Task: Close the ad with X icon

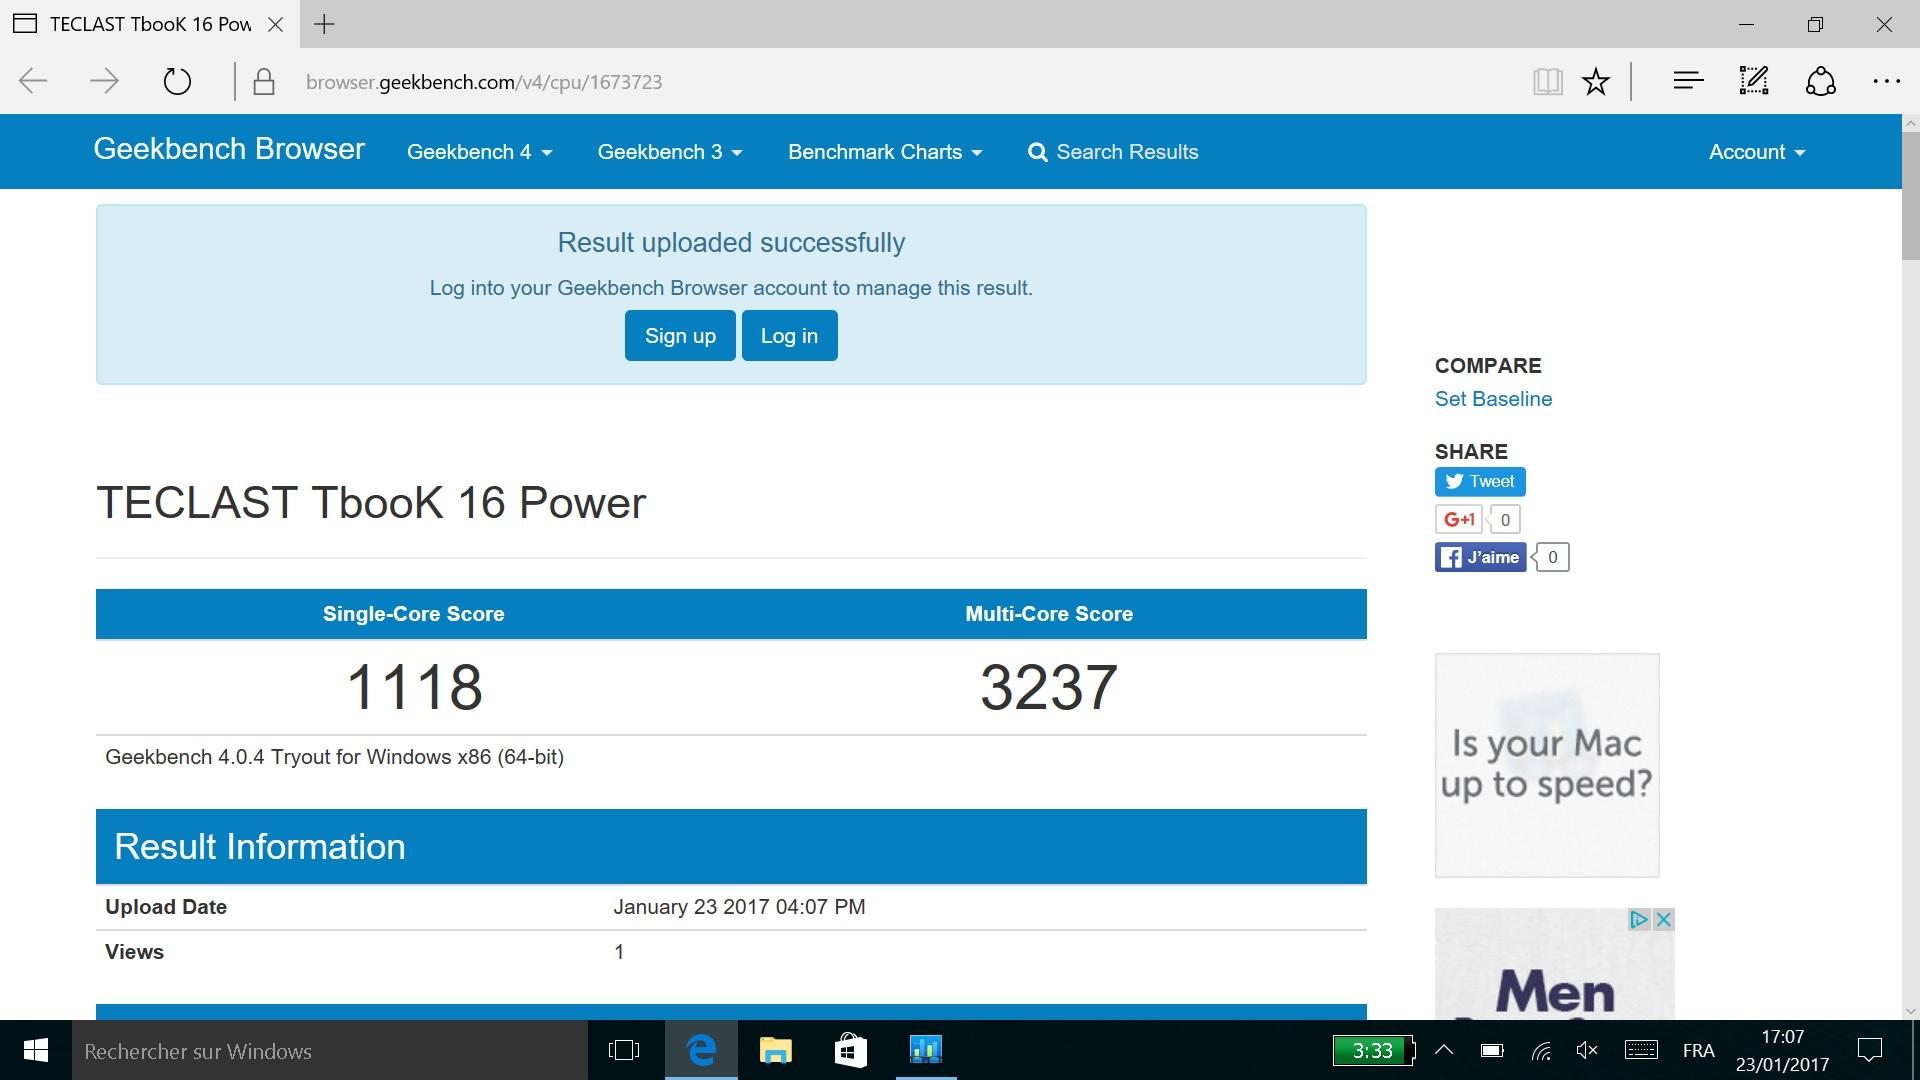Action: pos(1664,919)
